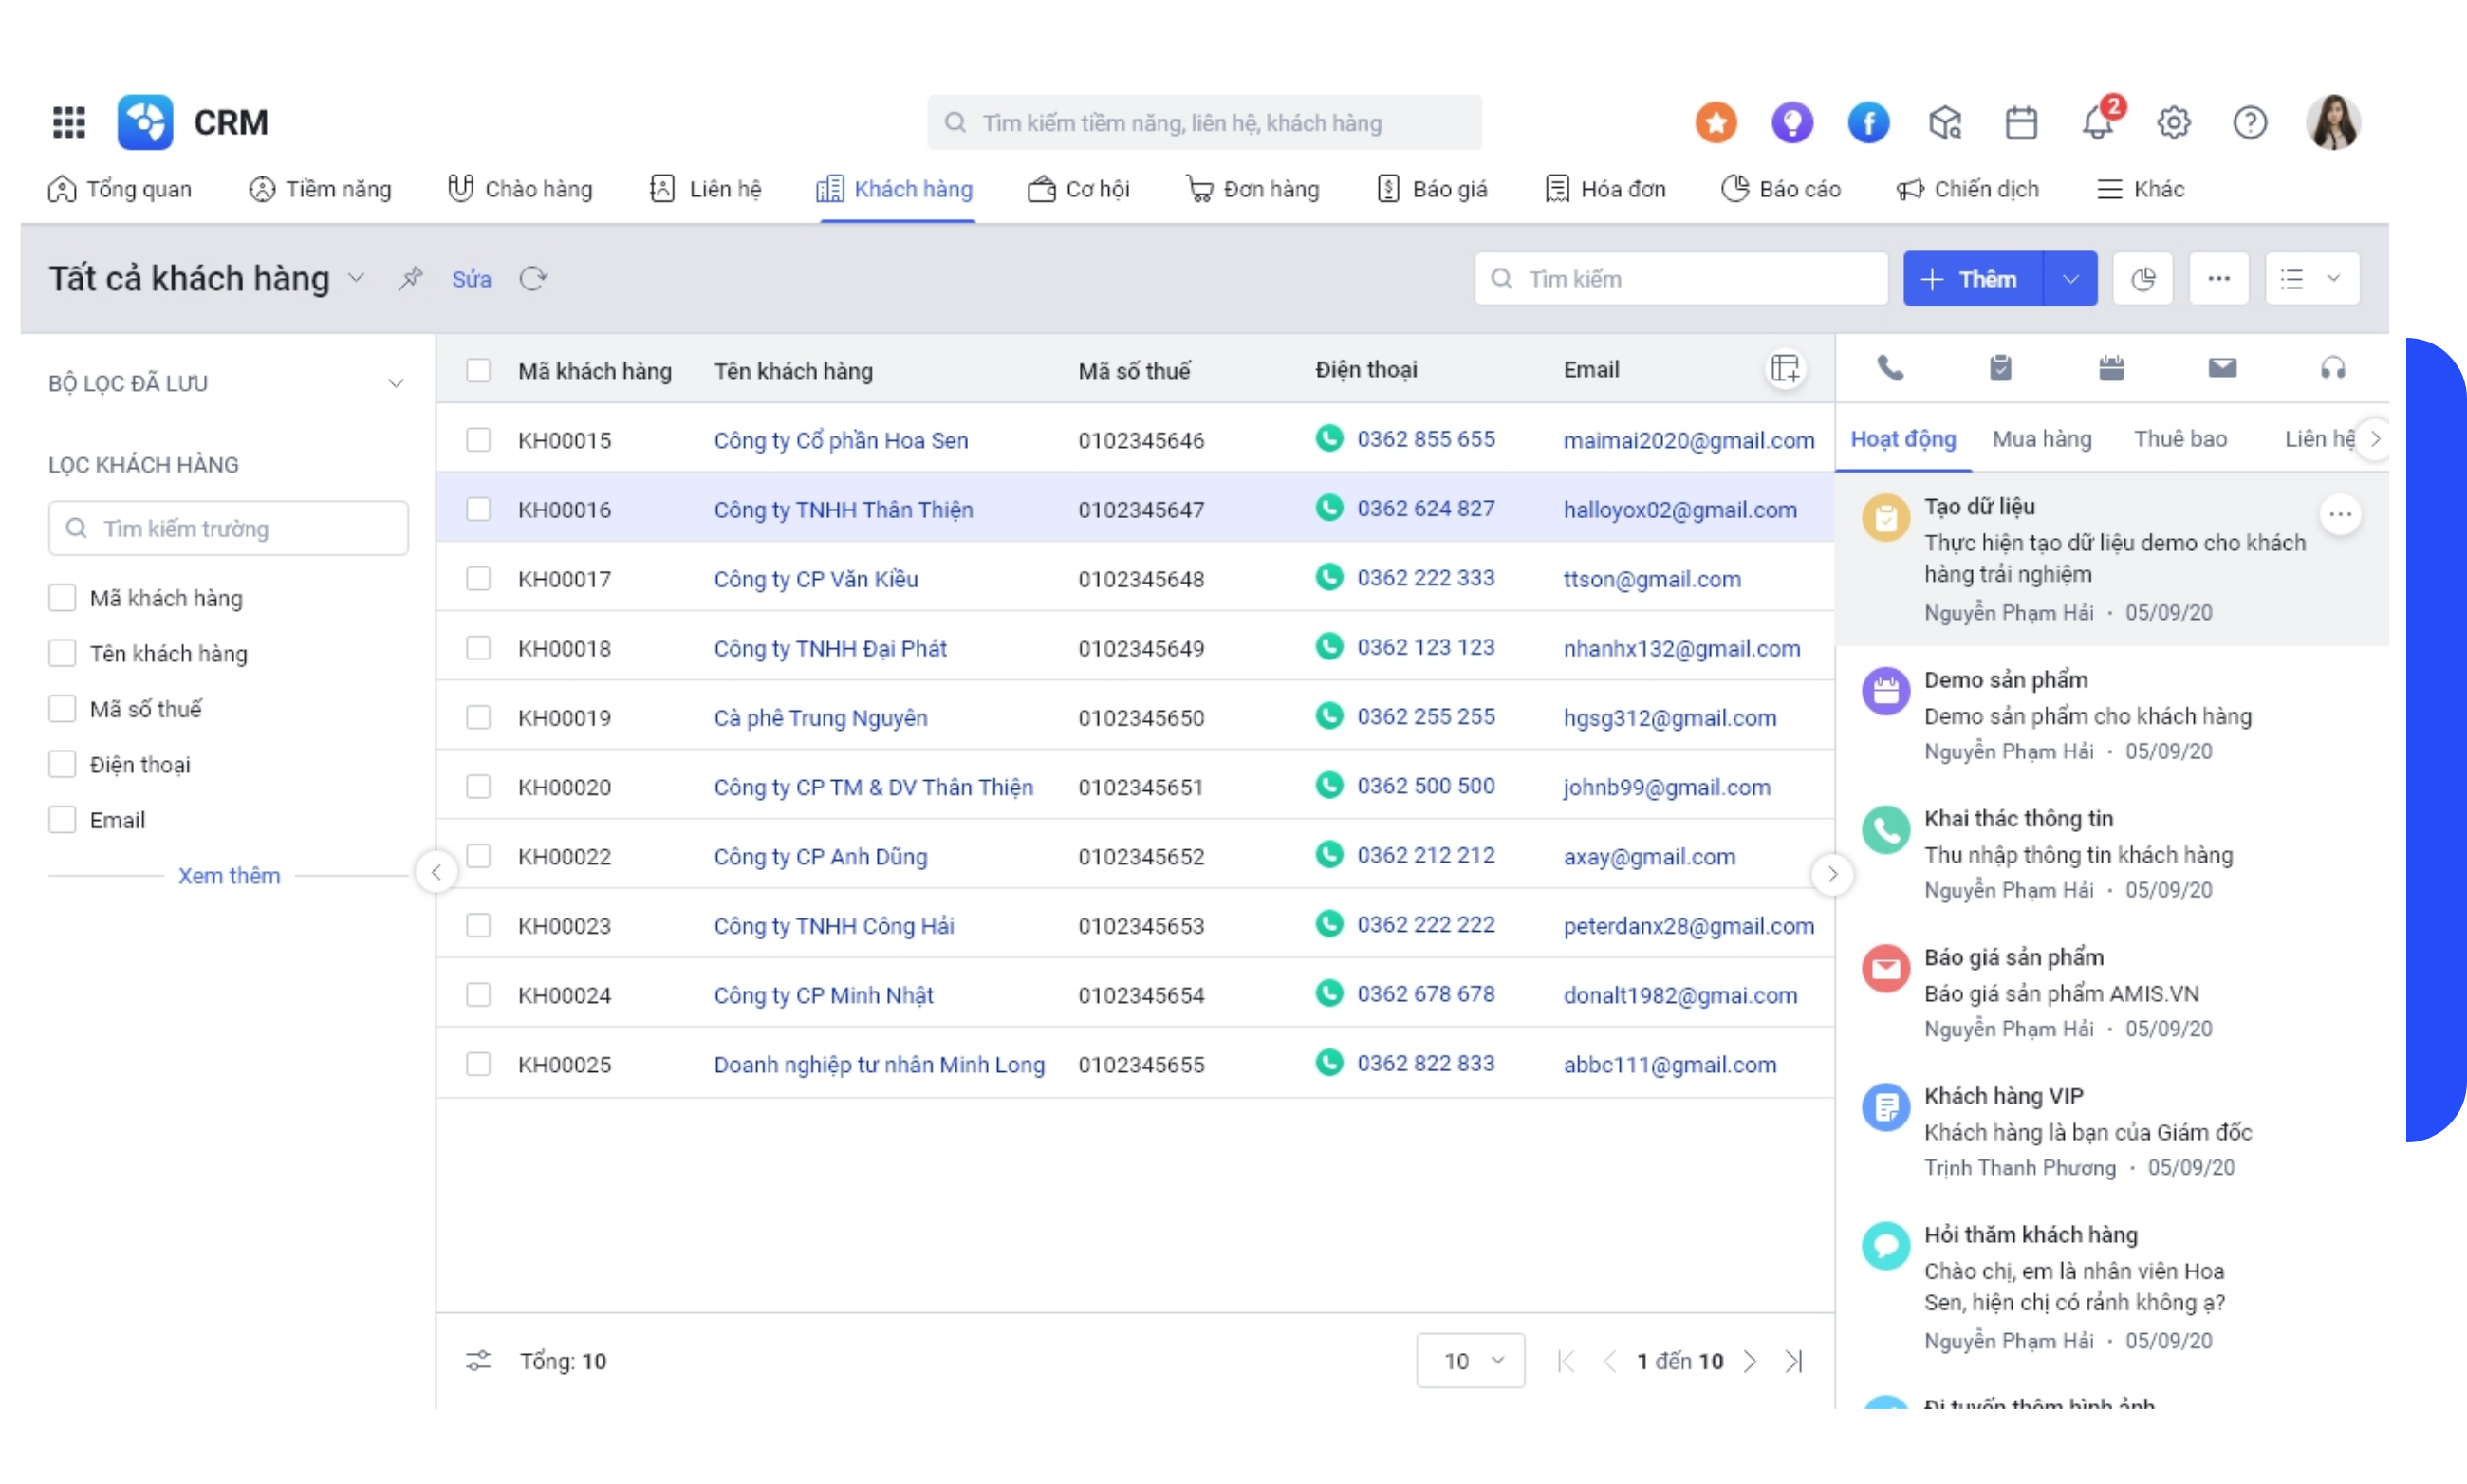Select row KH00015 checkbox

tap(478, 440)
